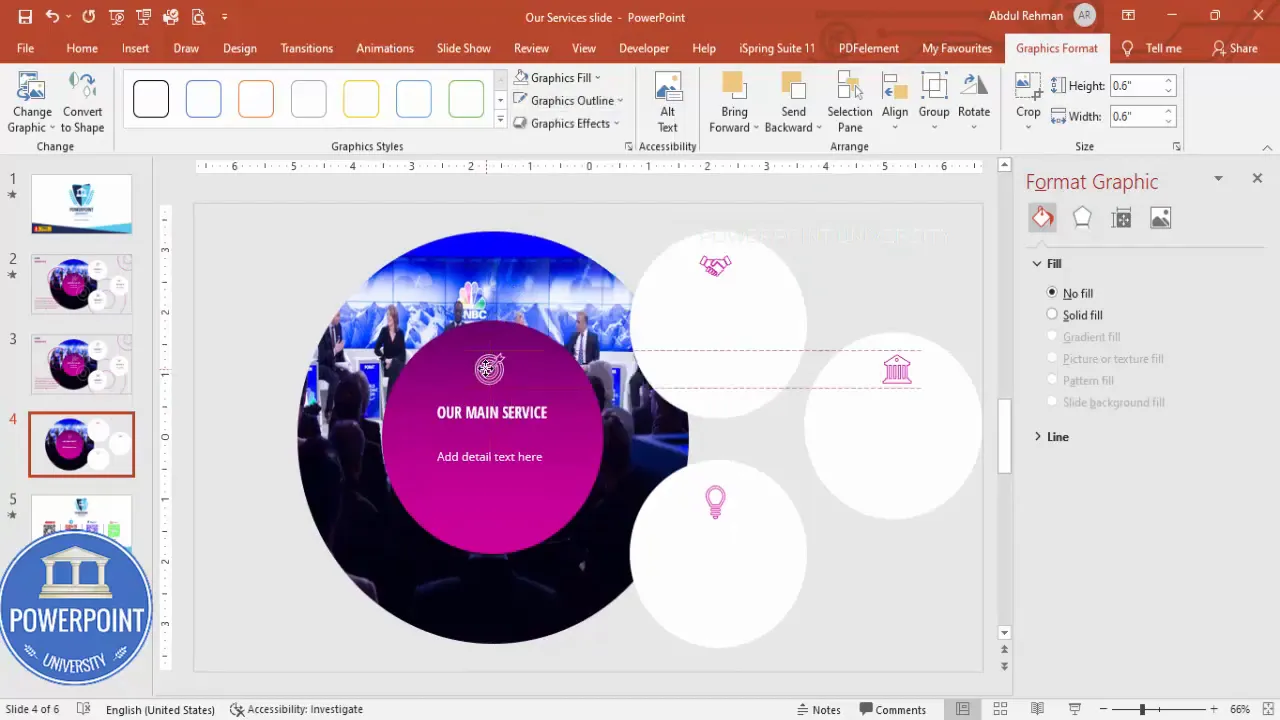Select Effects pentagon icon in Format Graphic
The height and width of the screenshot is (720, 1280).
click(x=1082, y=218)
